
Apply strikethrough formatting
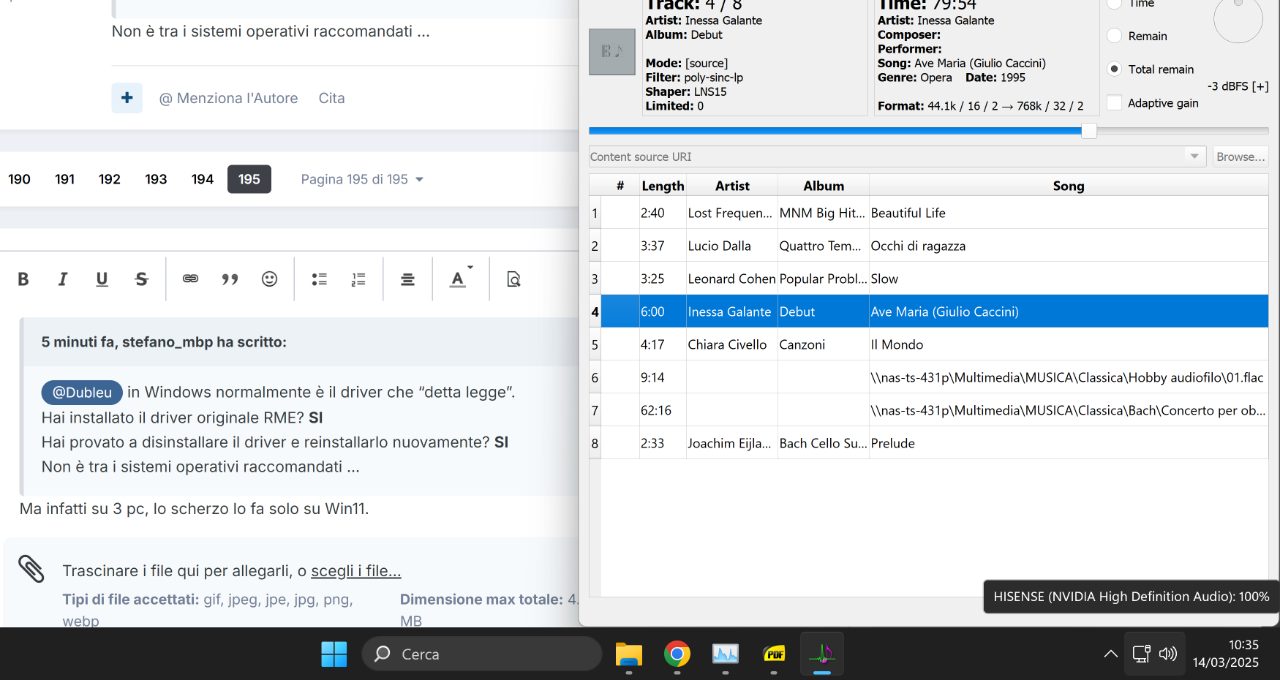141,279
